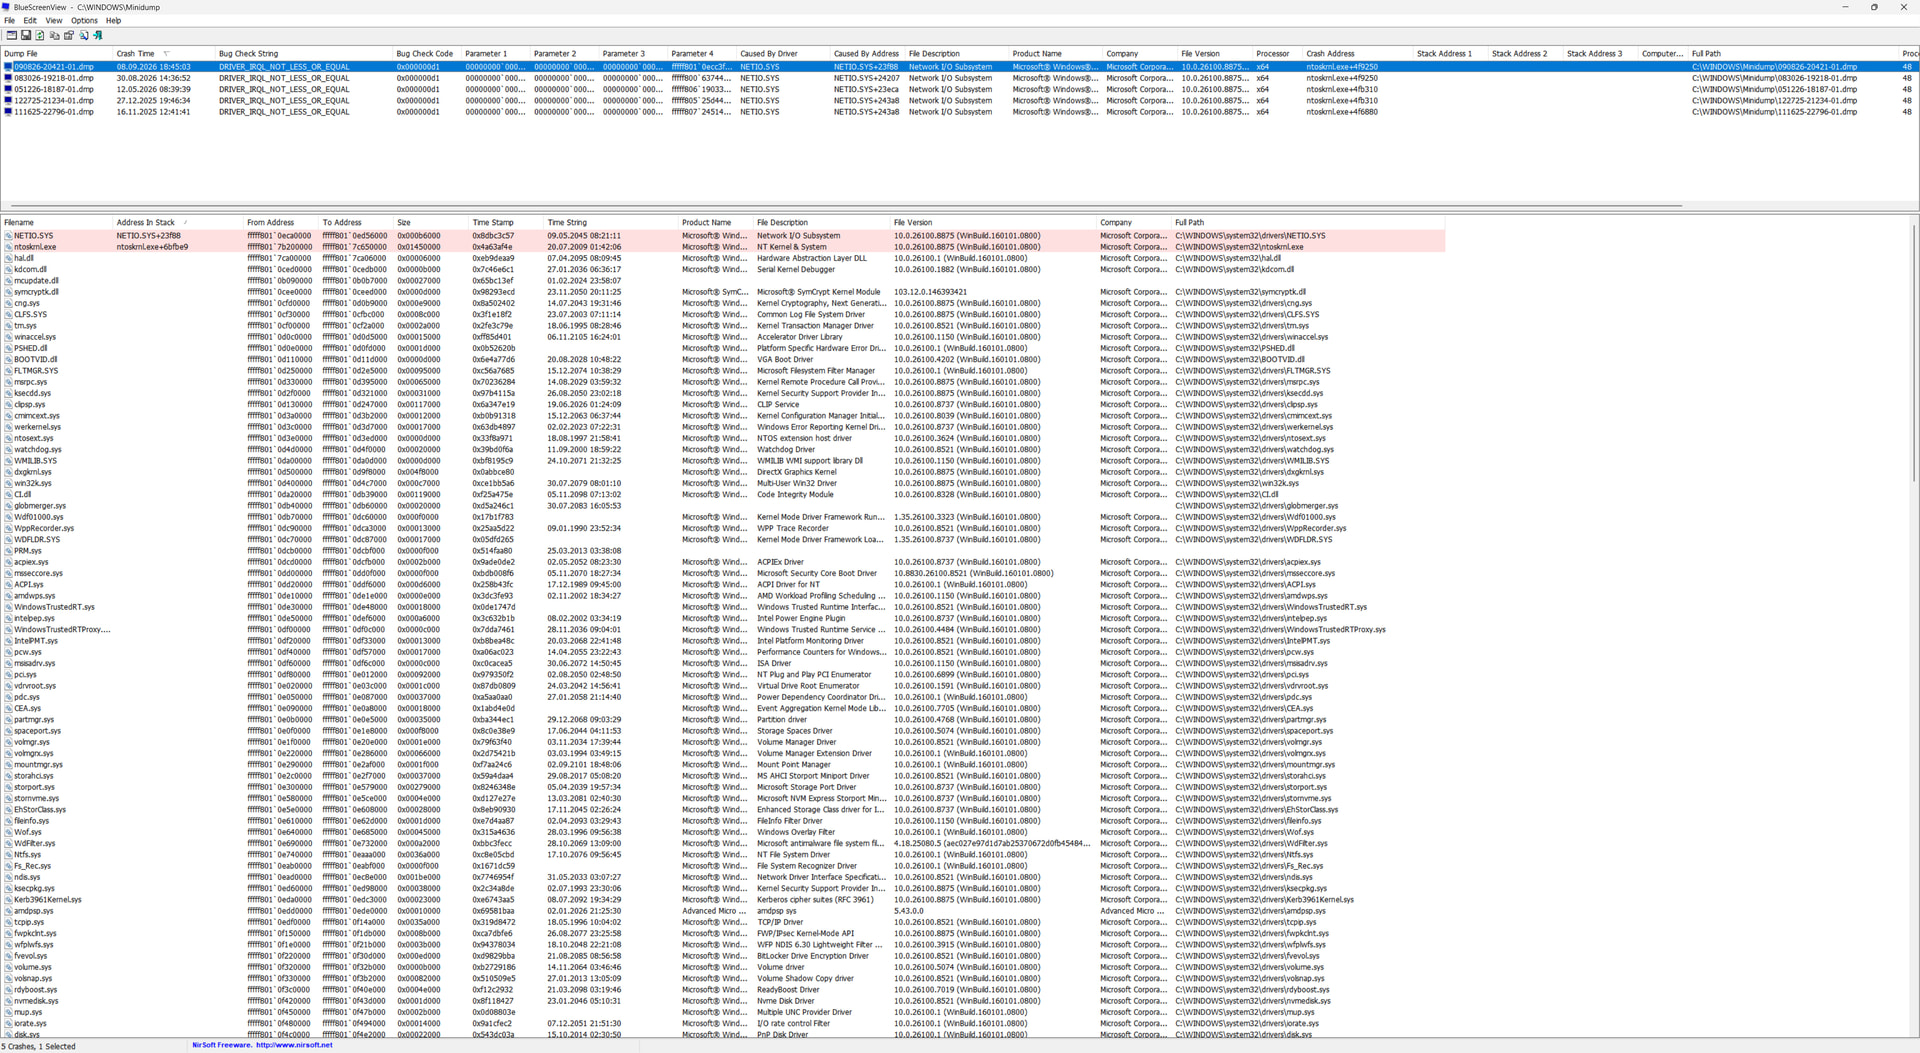Open the Options menu
Viewport: 1920px width, 1053px height.
84,20
